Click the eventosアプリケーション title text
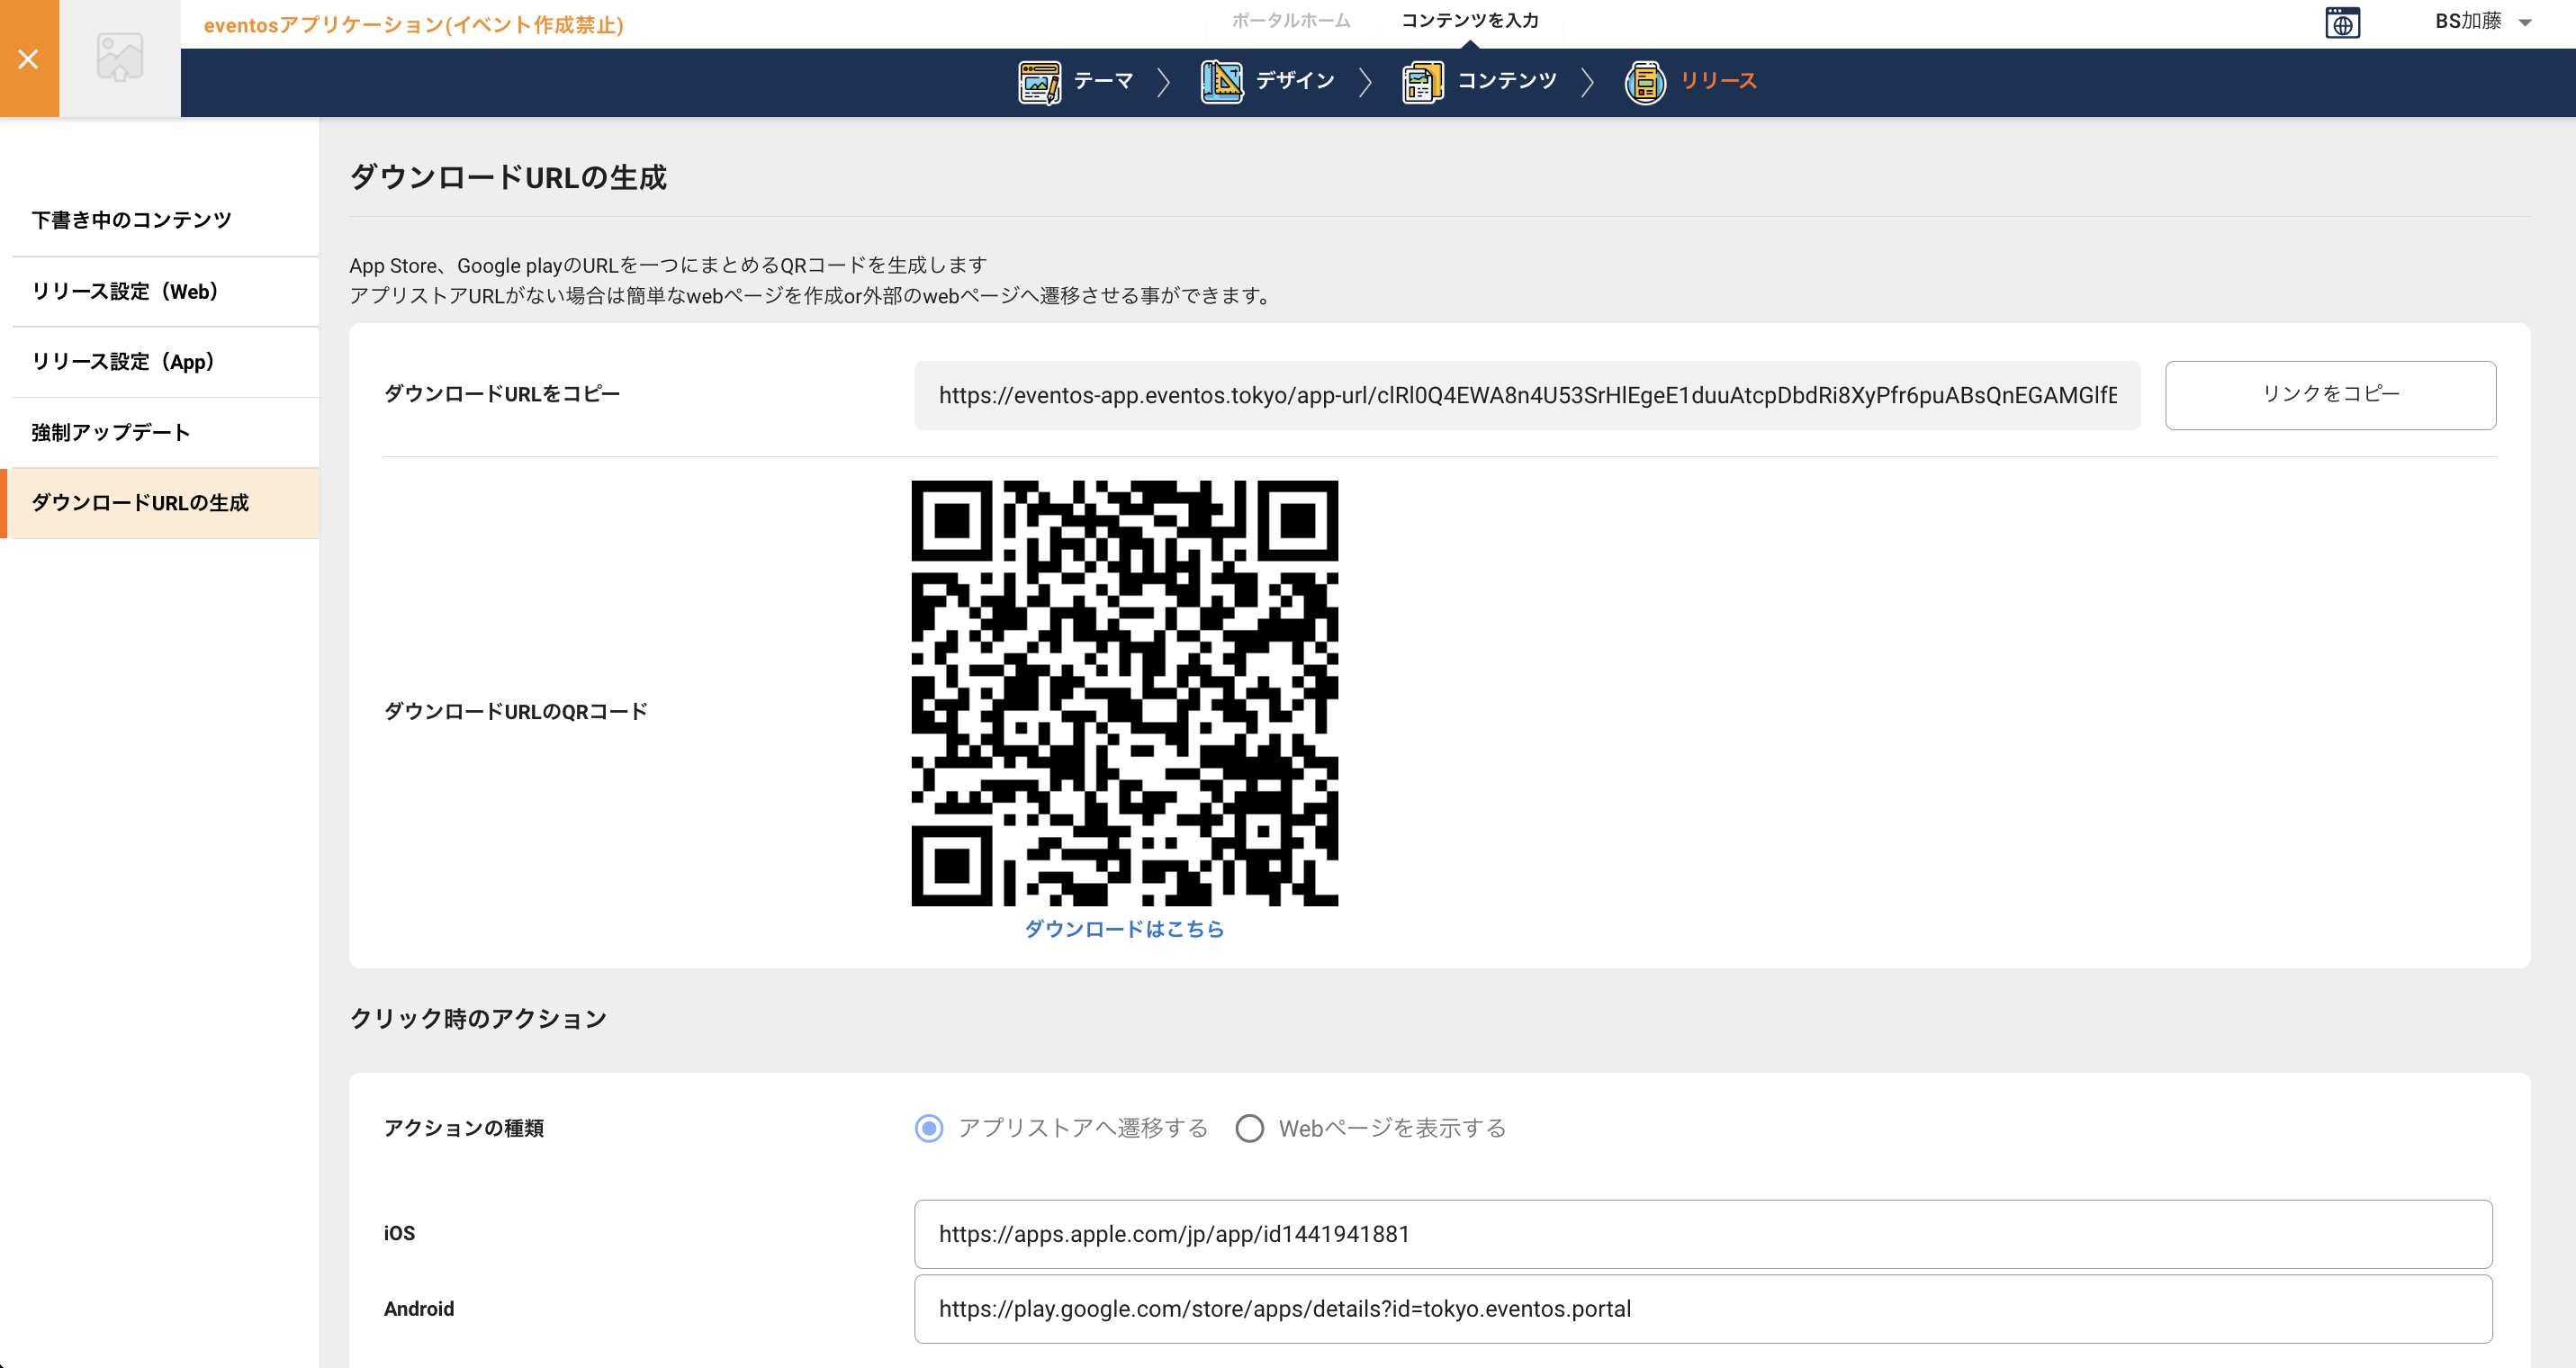The width and height of the screenshot is (2576, 1368). pyautogui.click(x=413, y=25)
